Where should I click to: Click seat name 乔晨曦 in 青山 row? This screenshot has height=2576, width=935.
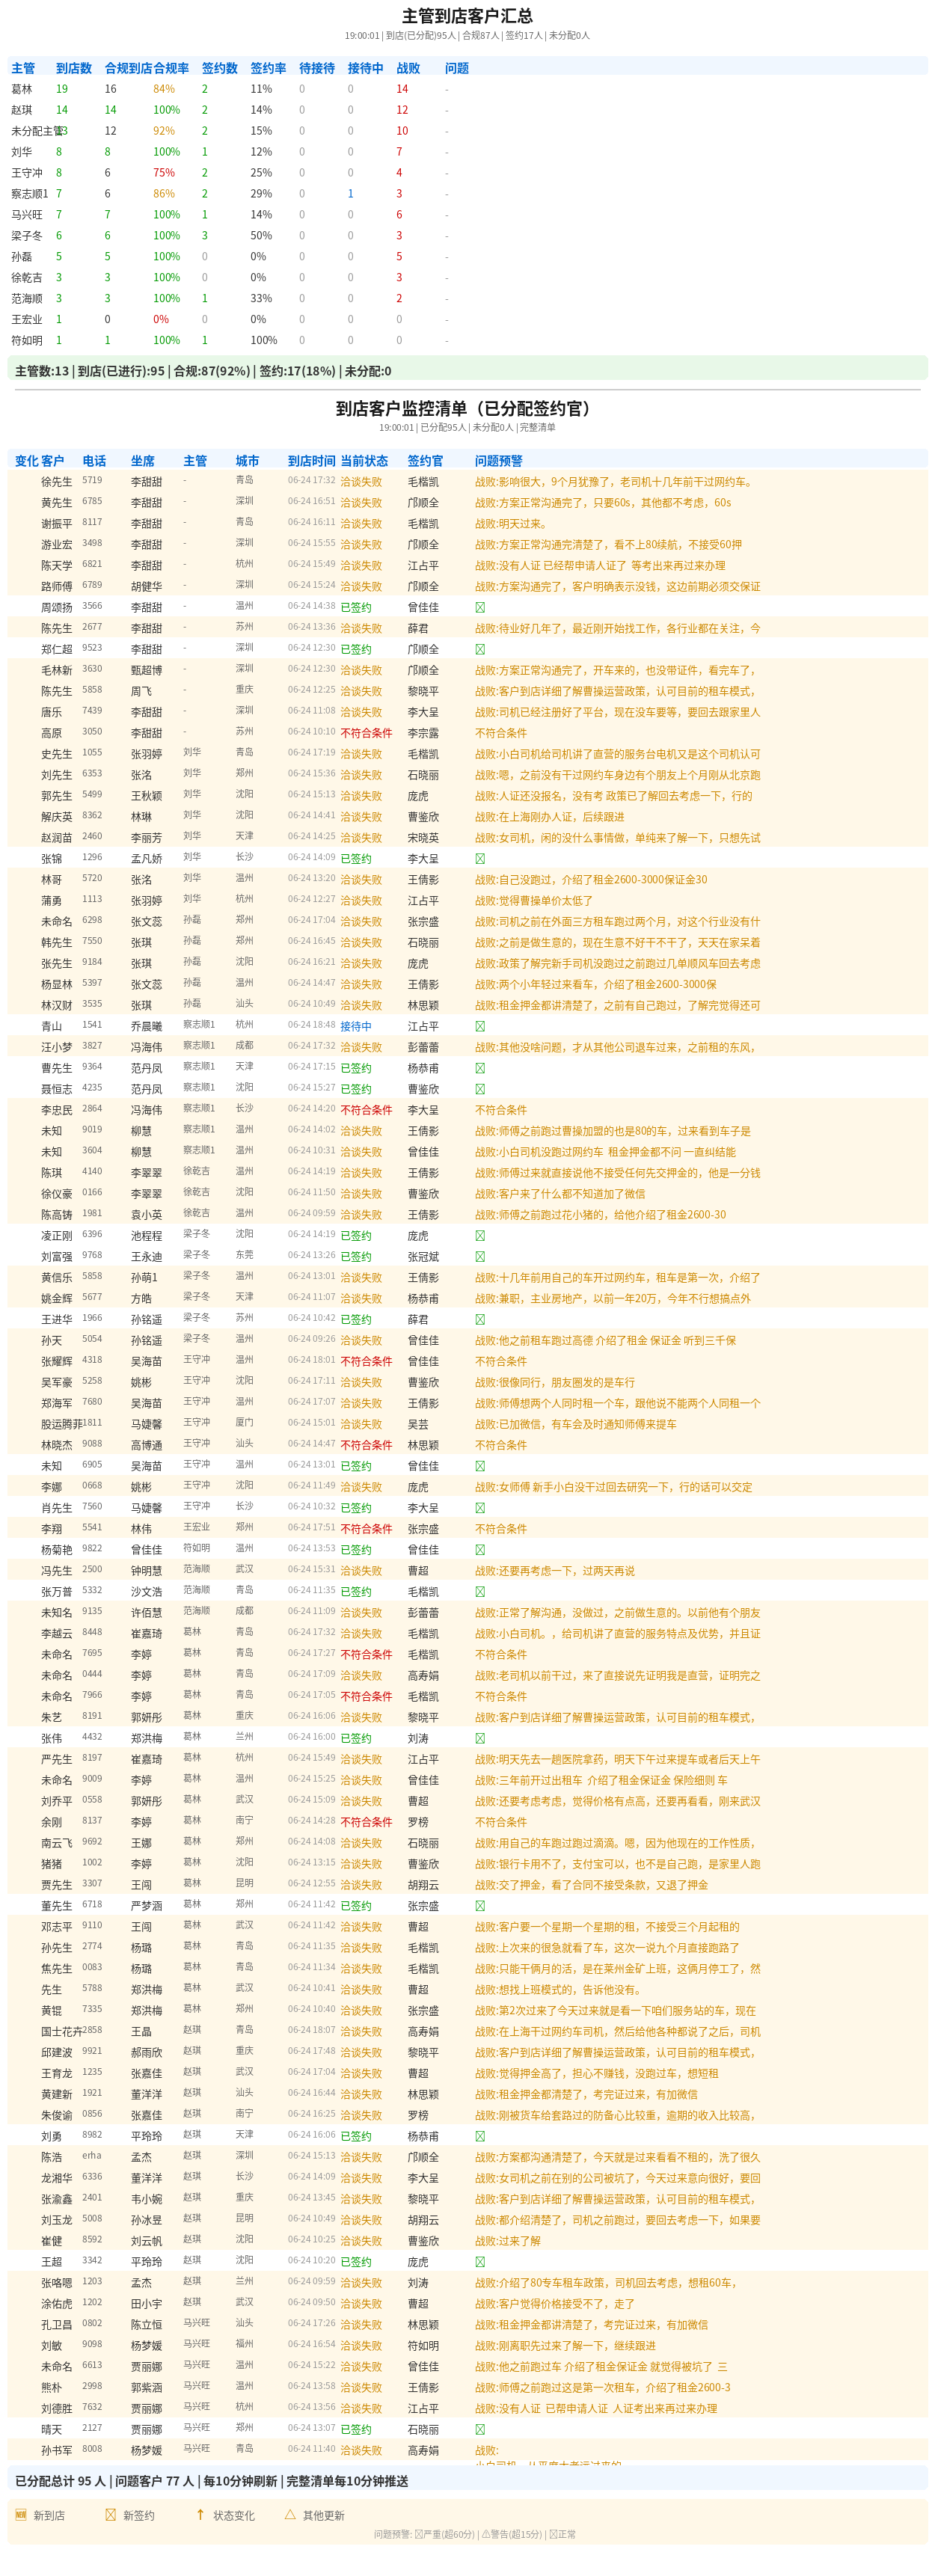pyautogui.click(x=146, y=1026)
